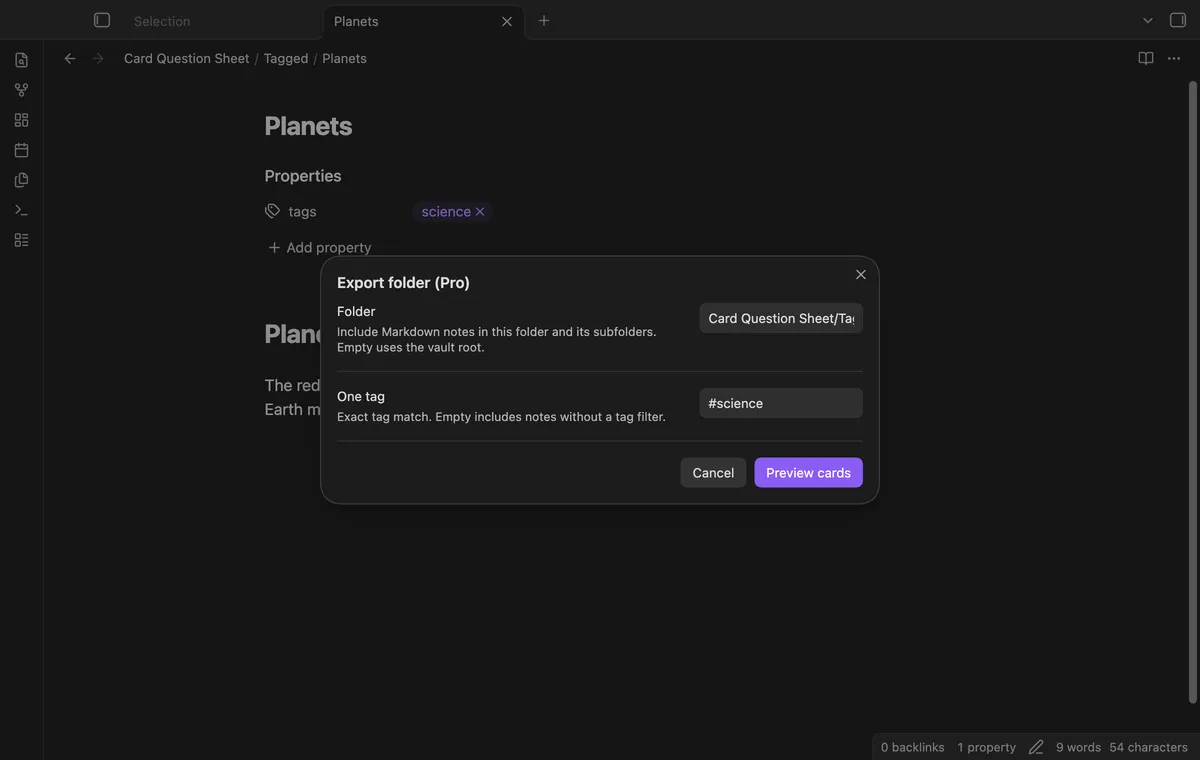Open graph view ribbon icon
The image size is (1200, 760).
(x=21, y=90)
